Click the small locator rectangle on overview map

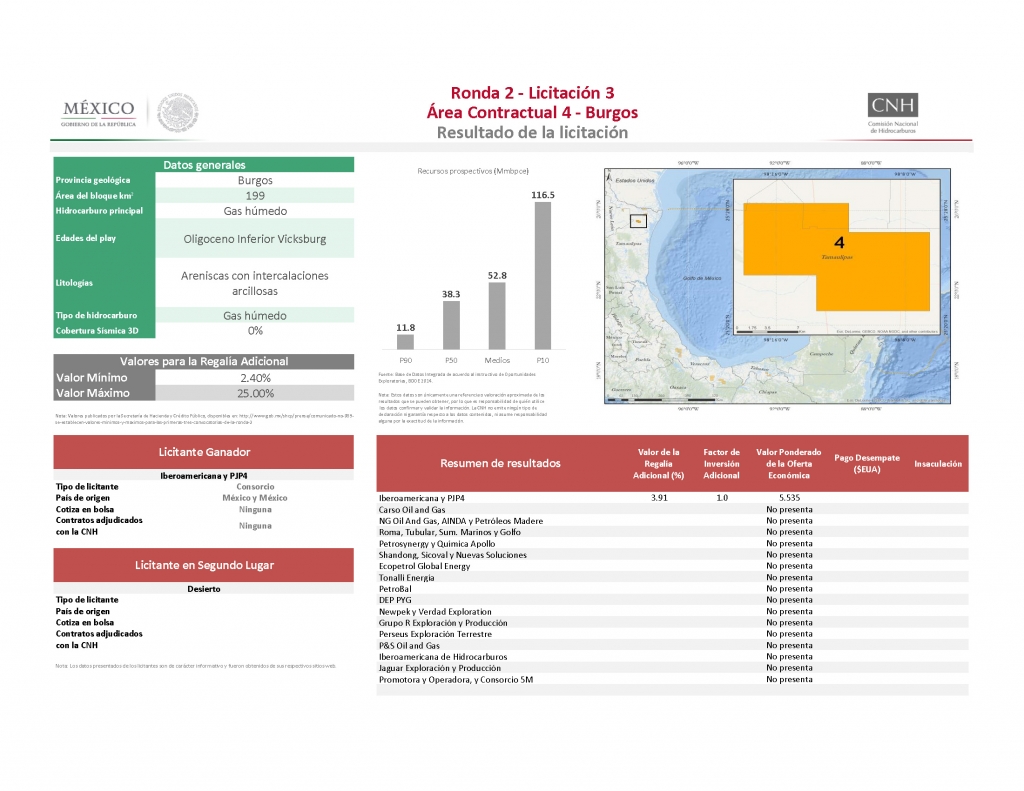639,221
